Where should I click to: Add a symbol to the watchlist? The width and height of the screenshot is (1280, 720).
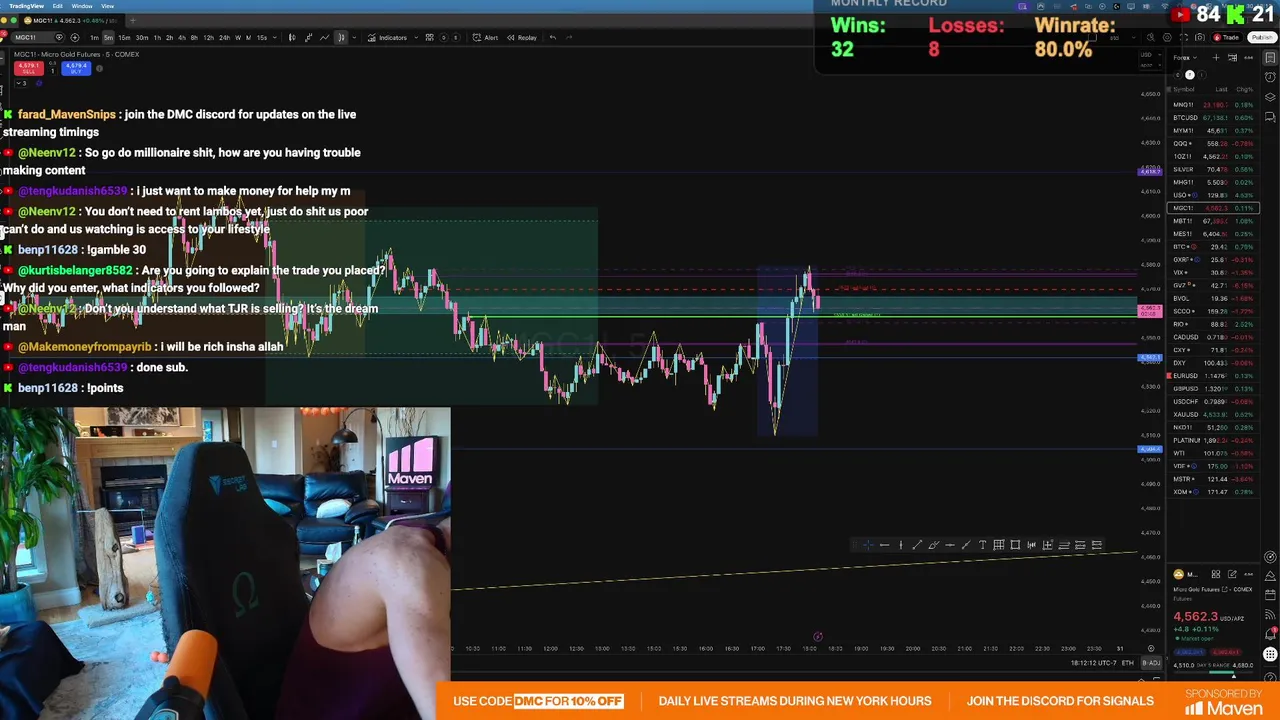pos(1216,58)
